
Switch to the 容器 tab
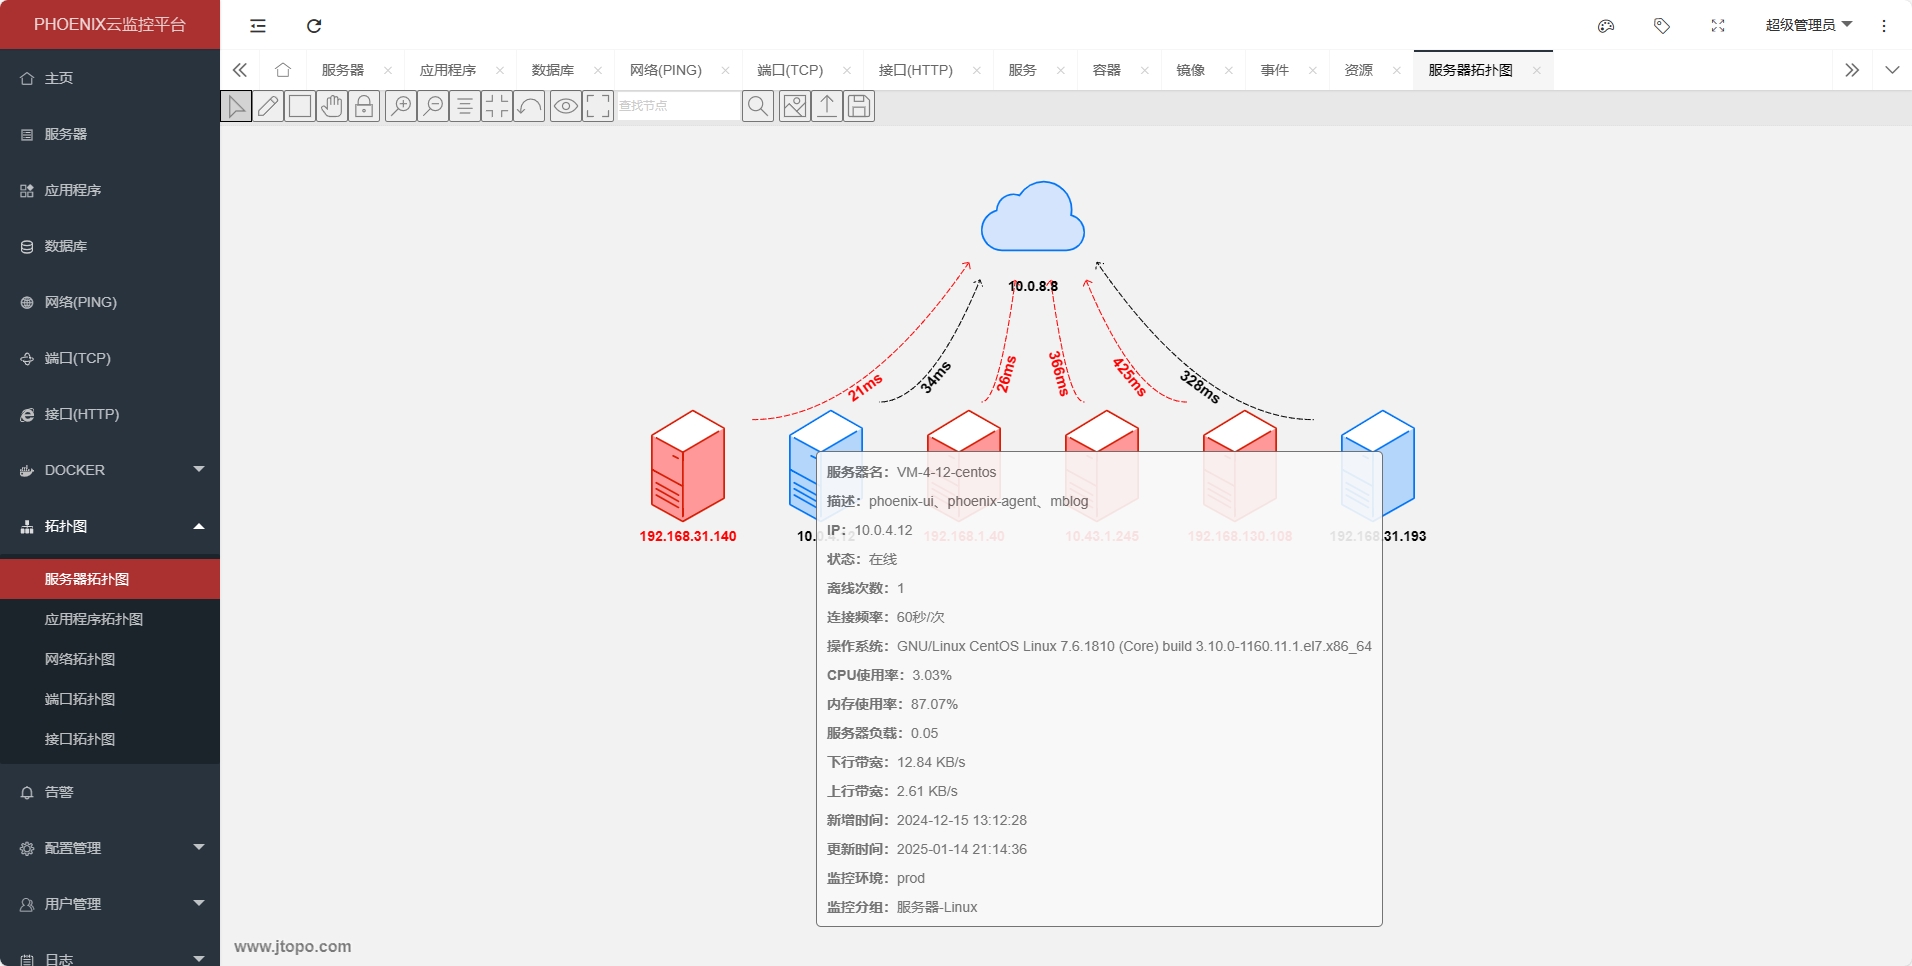1107,70
